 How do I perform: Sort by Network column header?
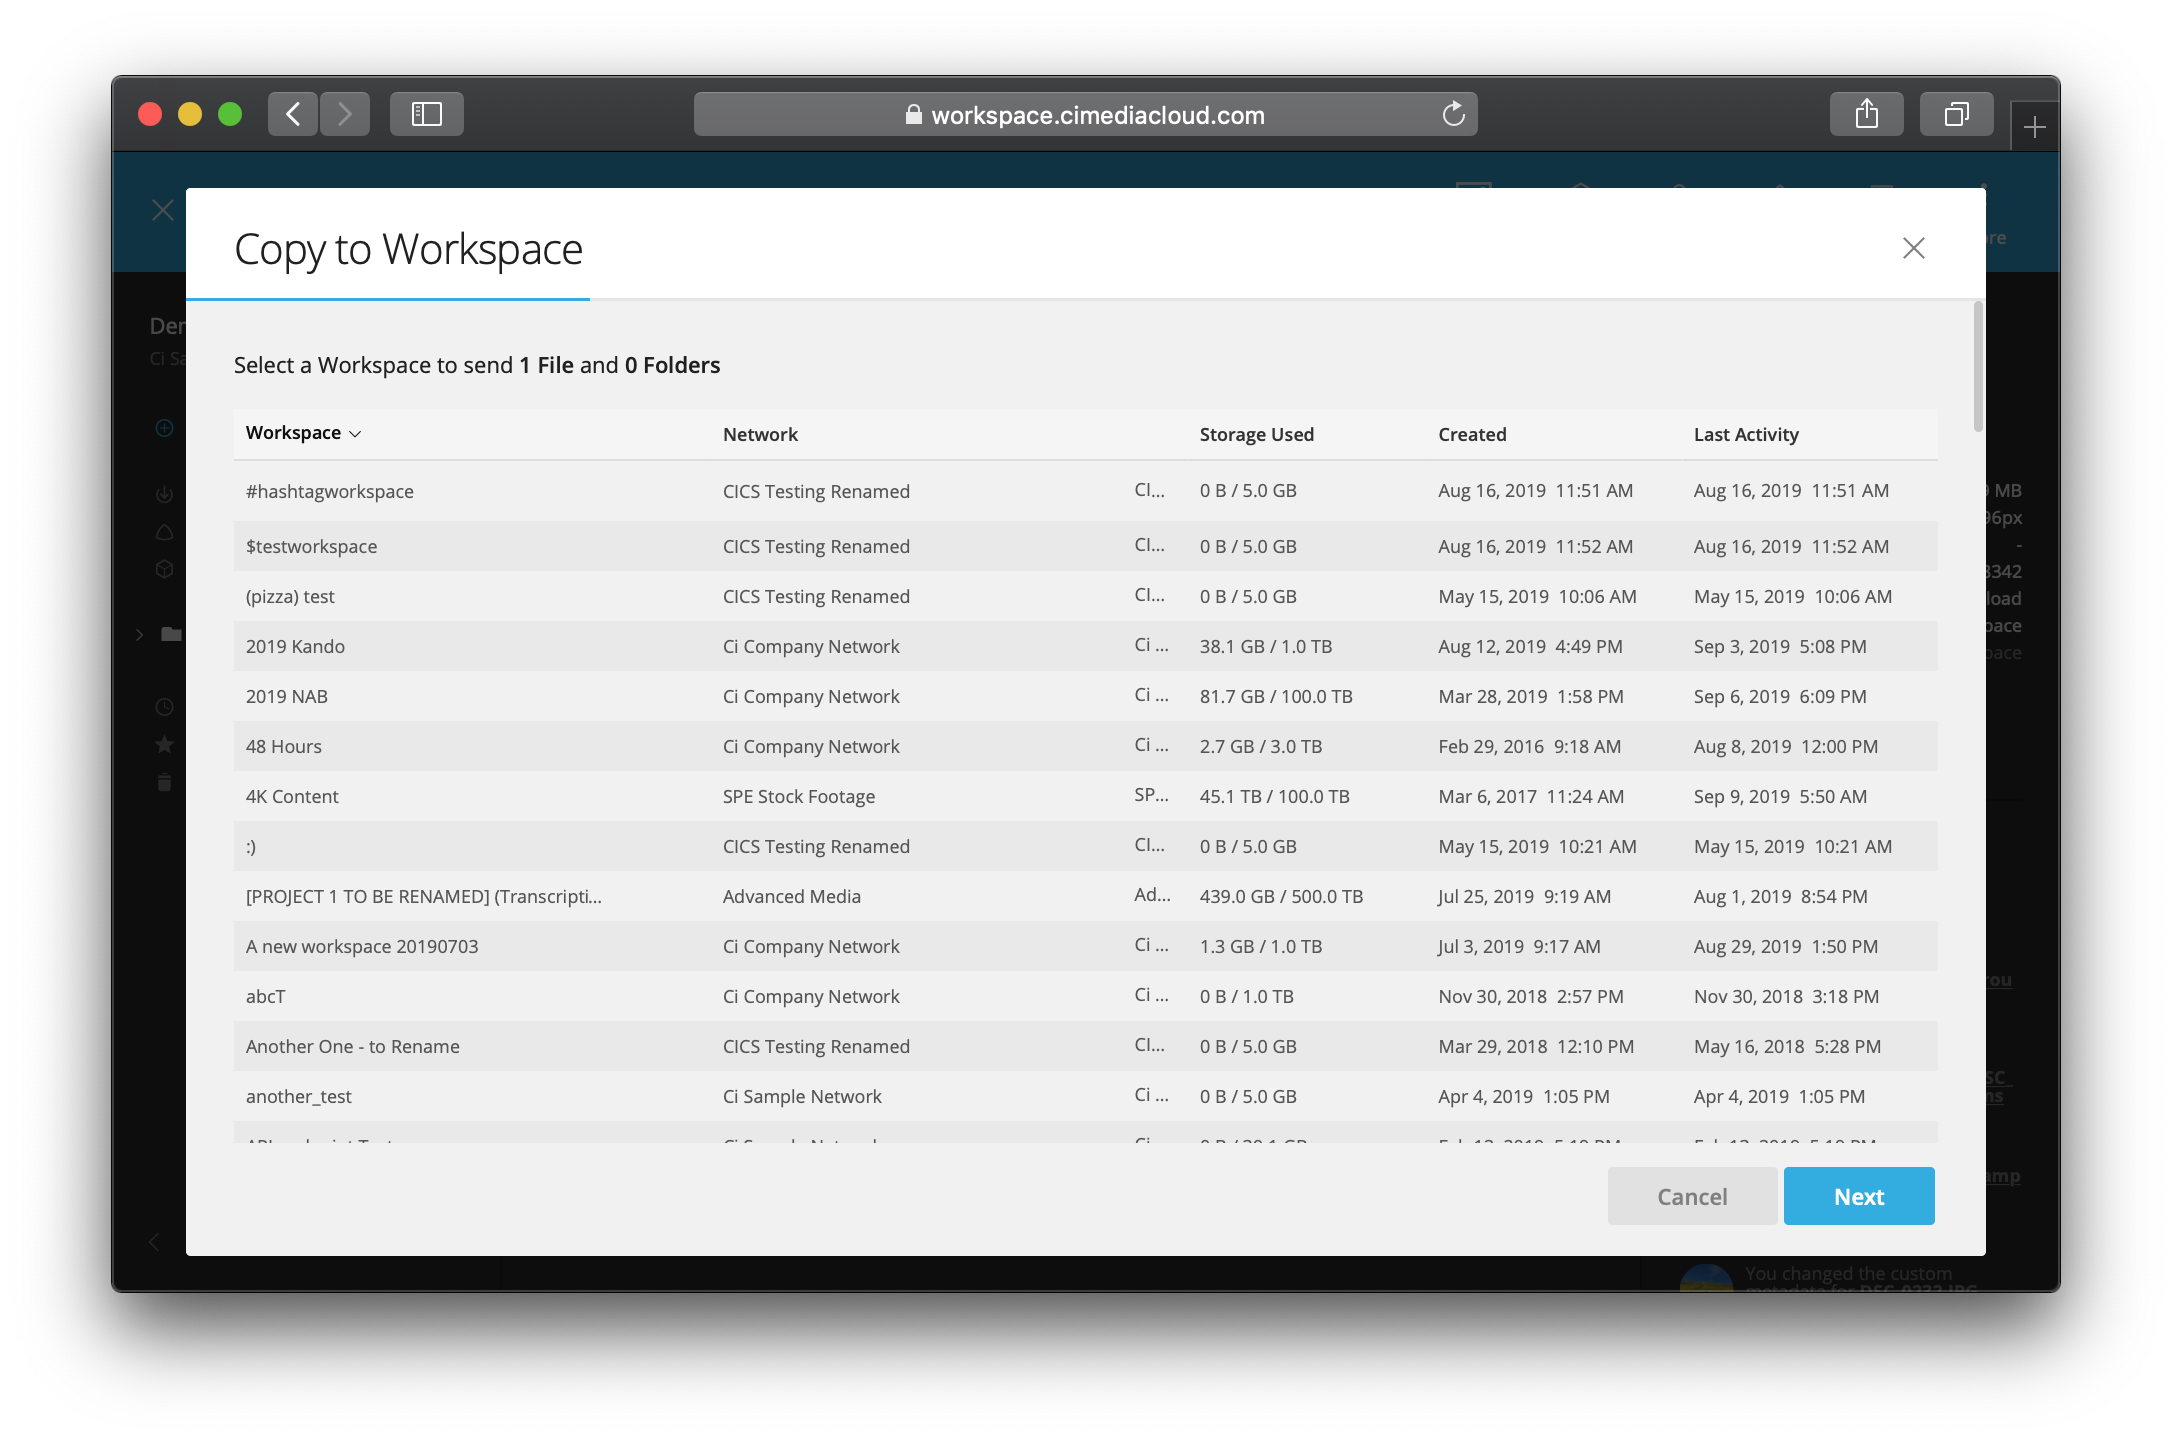760,434
